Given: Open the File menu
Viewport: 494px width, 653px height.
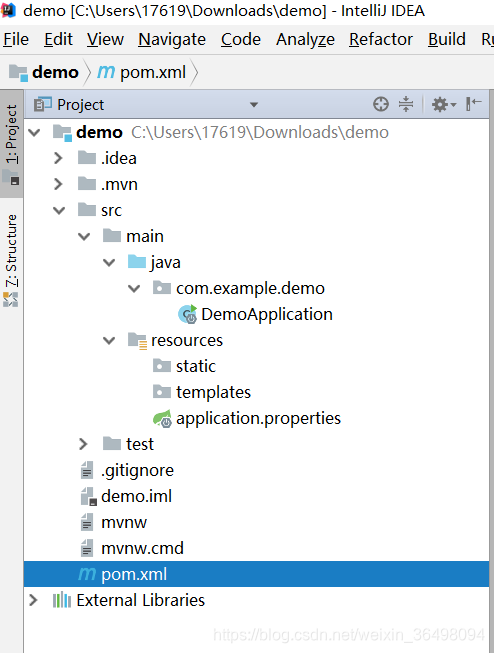Looking at the screenshot, I should [x=16, y=40].
